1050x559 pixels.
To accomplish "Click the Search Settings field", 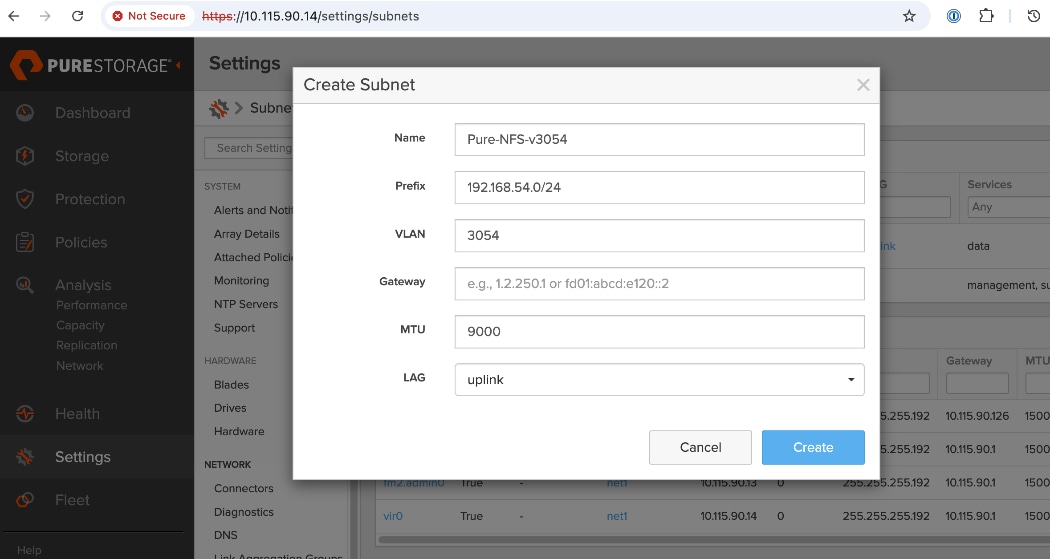I will click(x=248, y=148).
